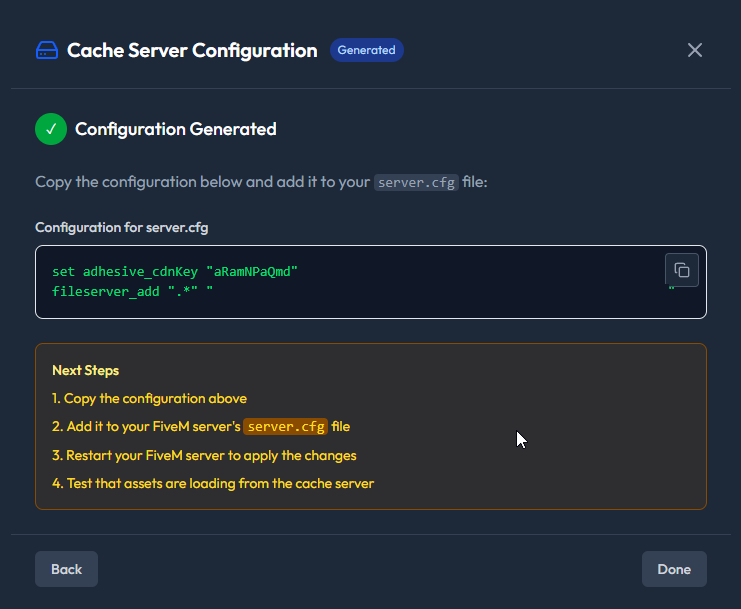Screen dimensions: 741x609
Task: Click the cache server icon in header
Action: pos(47,51)
